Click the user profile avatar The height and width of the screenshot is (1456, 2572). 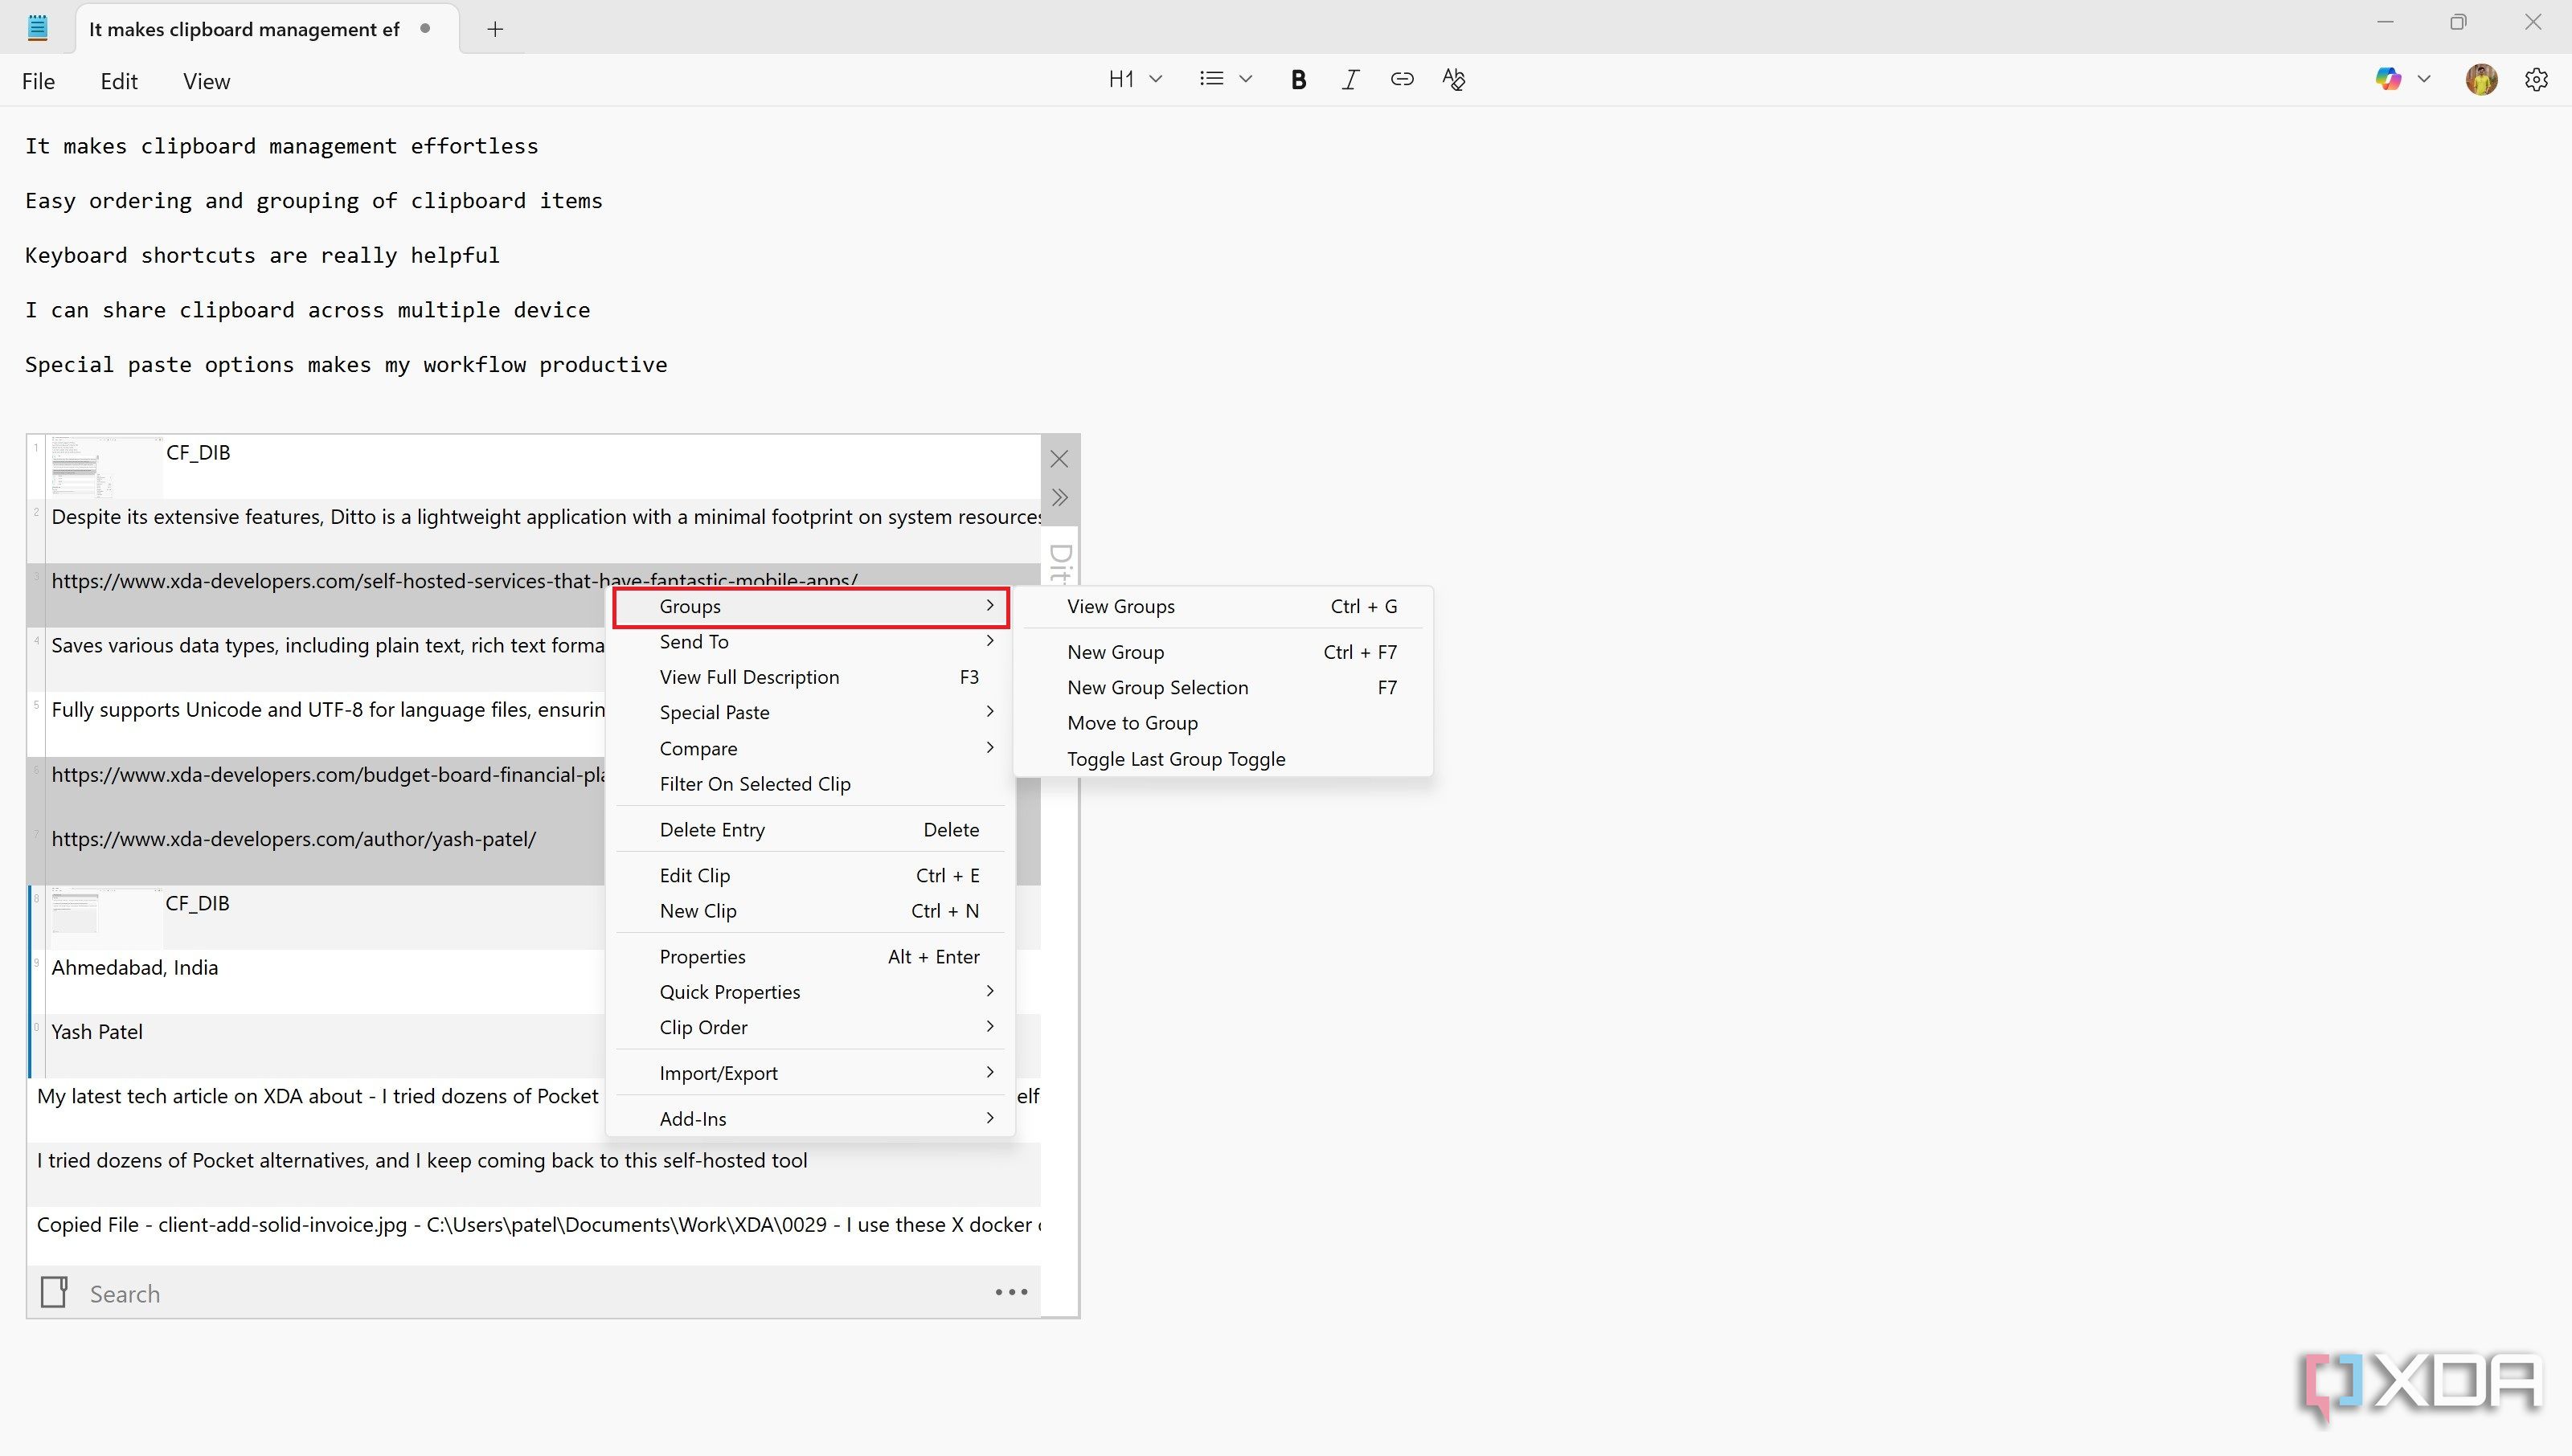pyautogui.click(x=2481, y=79)
